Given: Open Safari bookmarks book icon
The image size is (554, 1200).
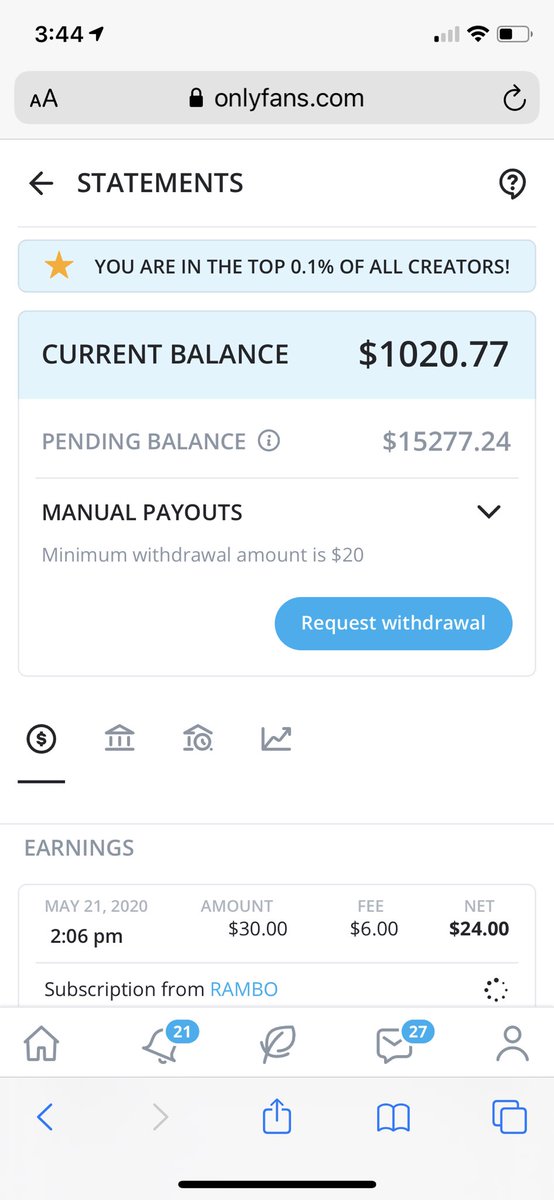Looking at the screenshot, I should click(394, 1118).
